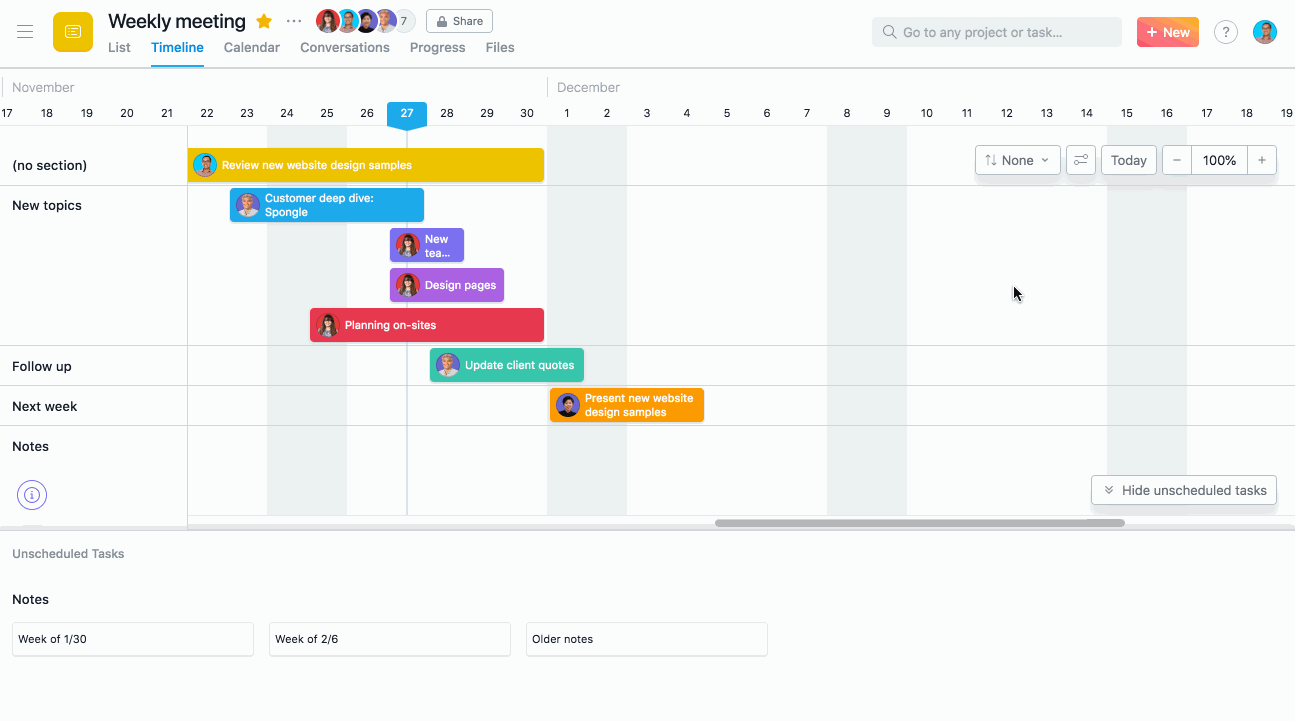Click the horizontal timeline scrollbar

pyautogui.click(x=919, y=522)
